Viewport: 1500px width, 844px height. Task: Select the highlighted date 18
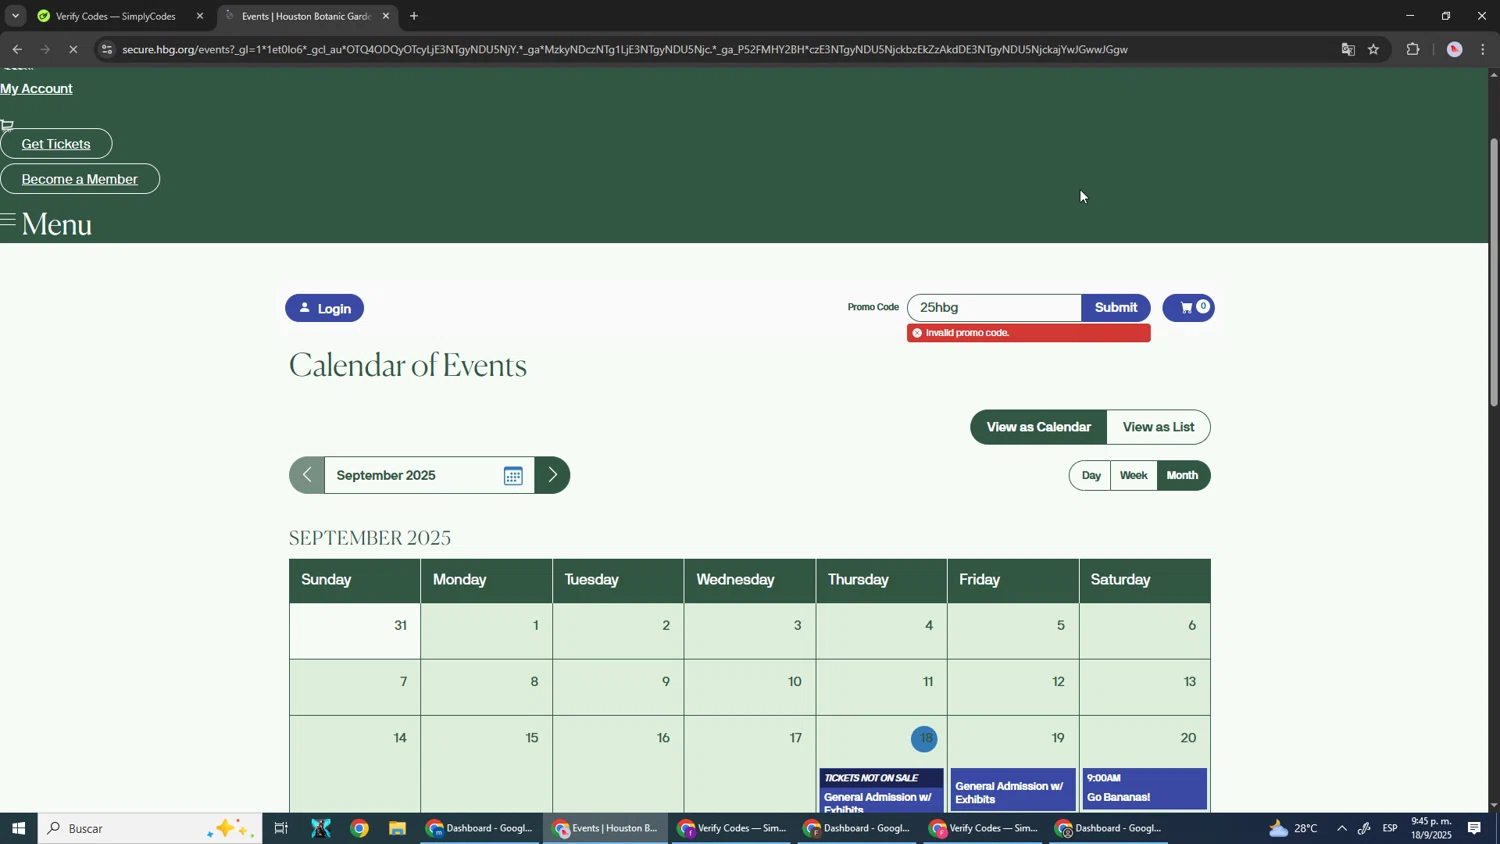click(925, 739)
